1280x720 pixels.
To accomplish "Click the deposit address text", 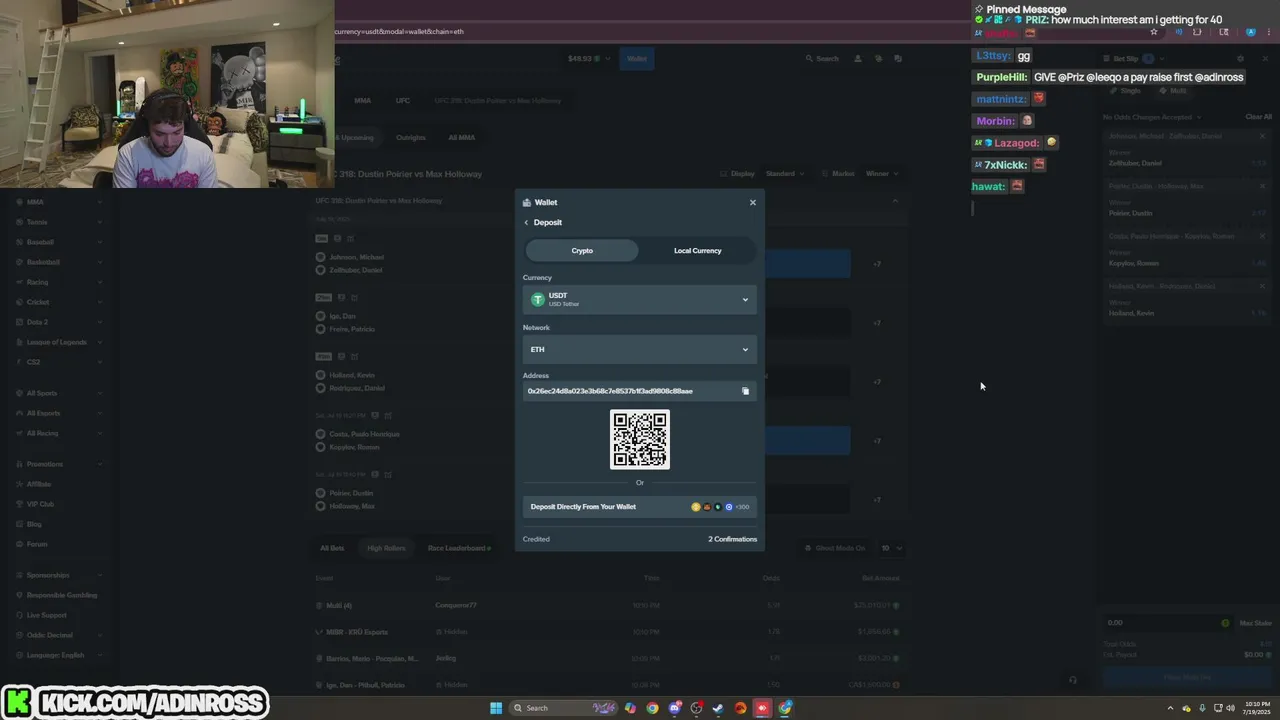I will point(610,391).
